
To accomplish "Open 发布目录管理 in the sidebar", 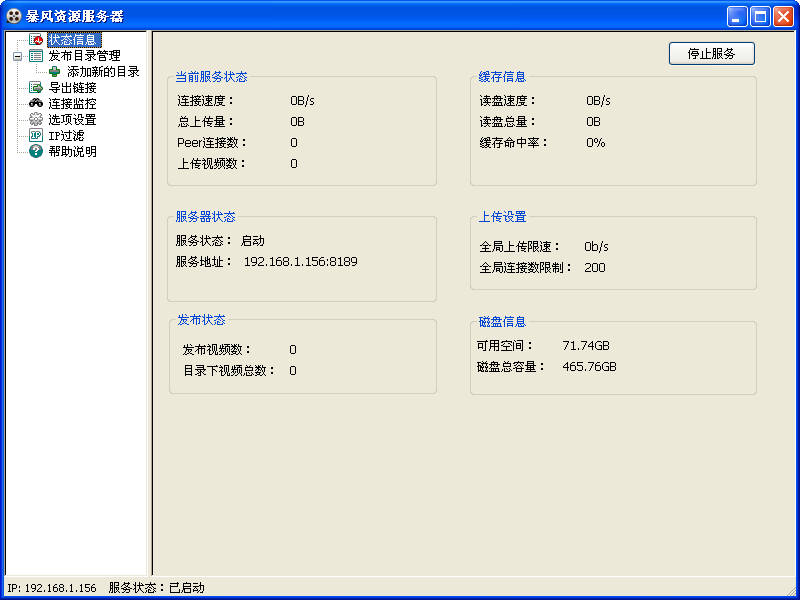I will [x=84, y=56].
